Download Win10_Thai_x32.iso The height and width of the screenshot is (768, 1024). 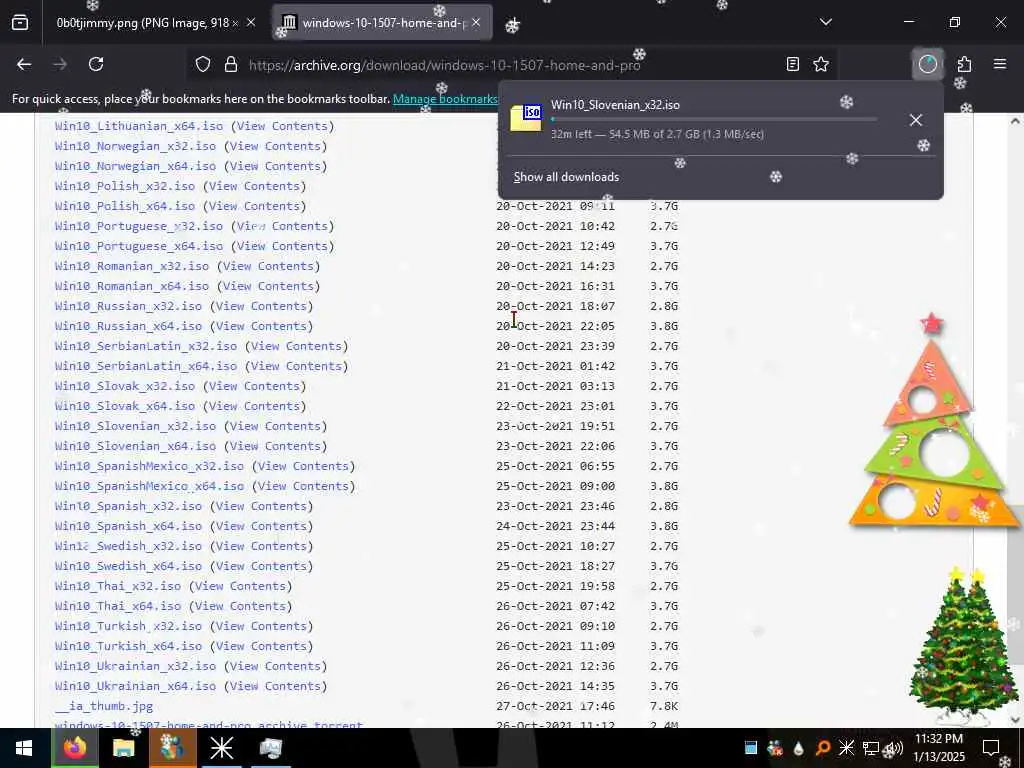coord(118,586)
